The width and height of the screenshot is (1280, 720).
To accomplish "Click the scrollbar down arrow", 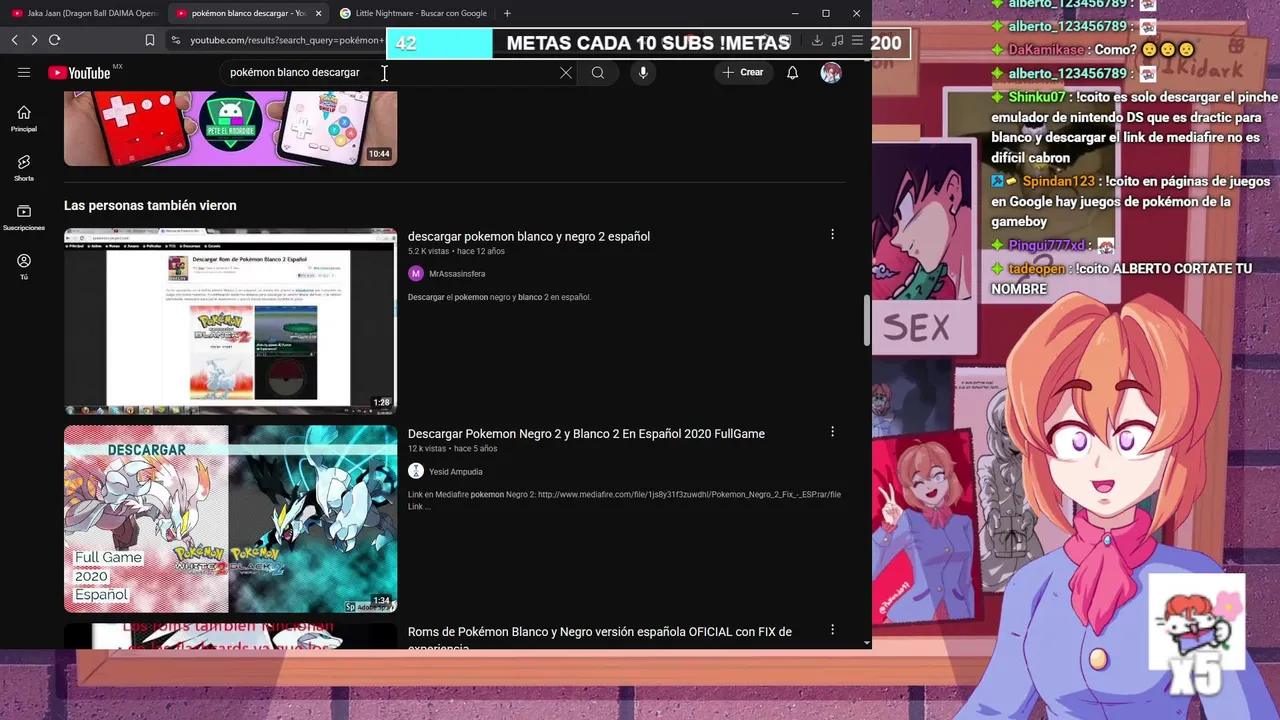I will tap(866, 642).
